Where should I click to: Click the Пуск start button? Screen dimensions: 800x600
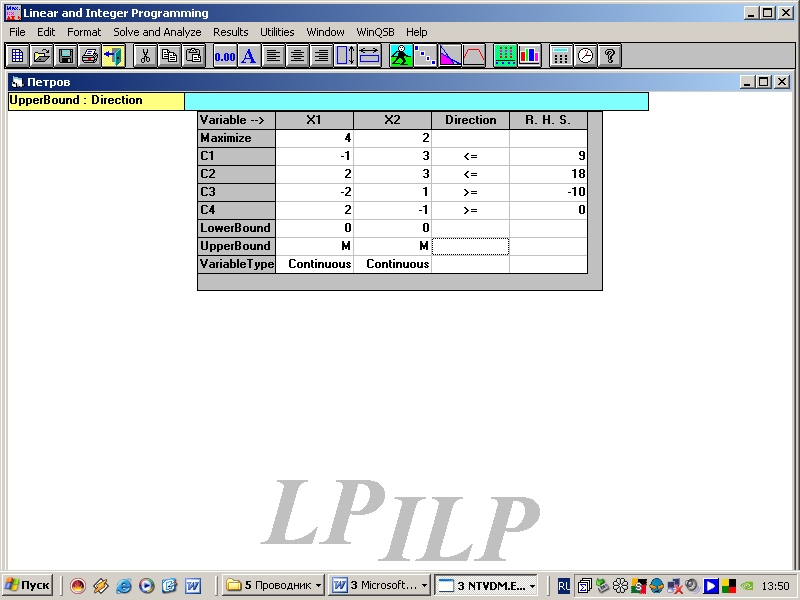coord(28,585)
